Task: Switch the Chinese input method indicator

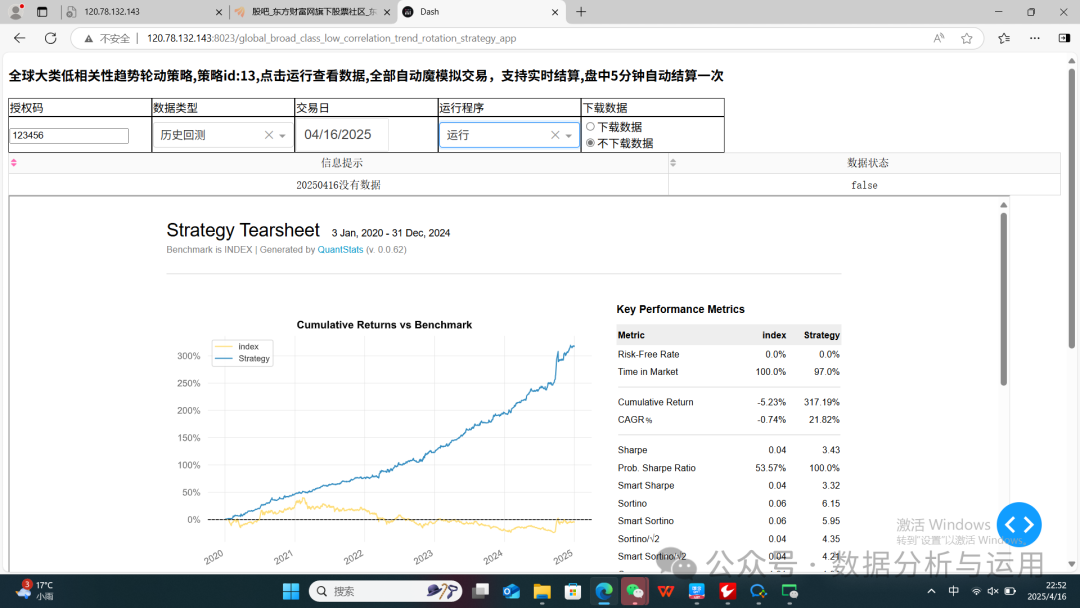Action: point(953,591)
